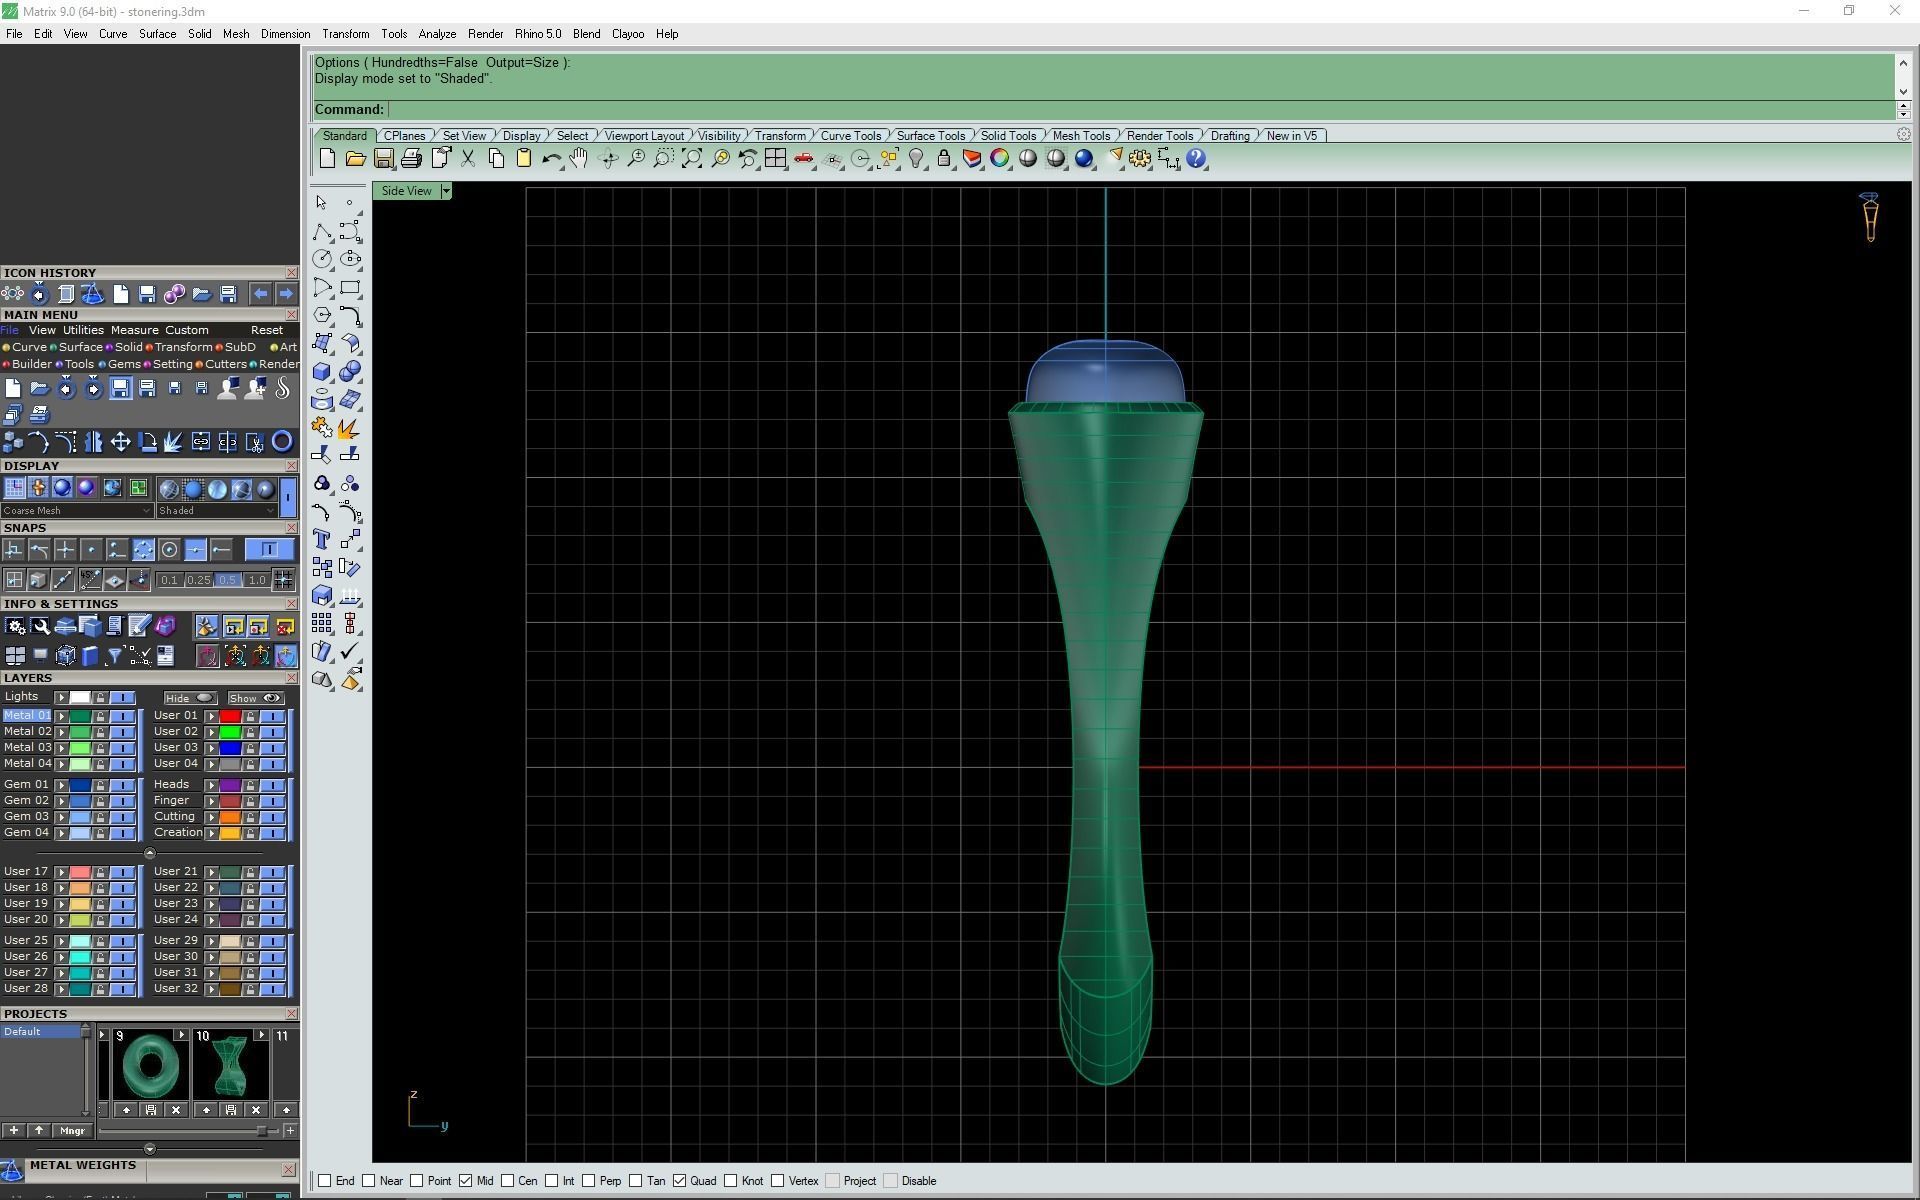The height and width of the screenshot is (1200, 1920).
Task: Click the lock icon in Standard toolbar
Action: (943, 159)
